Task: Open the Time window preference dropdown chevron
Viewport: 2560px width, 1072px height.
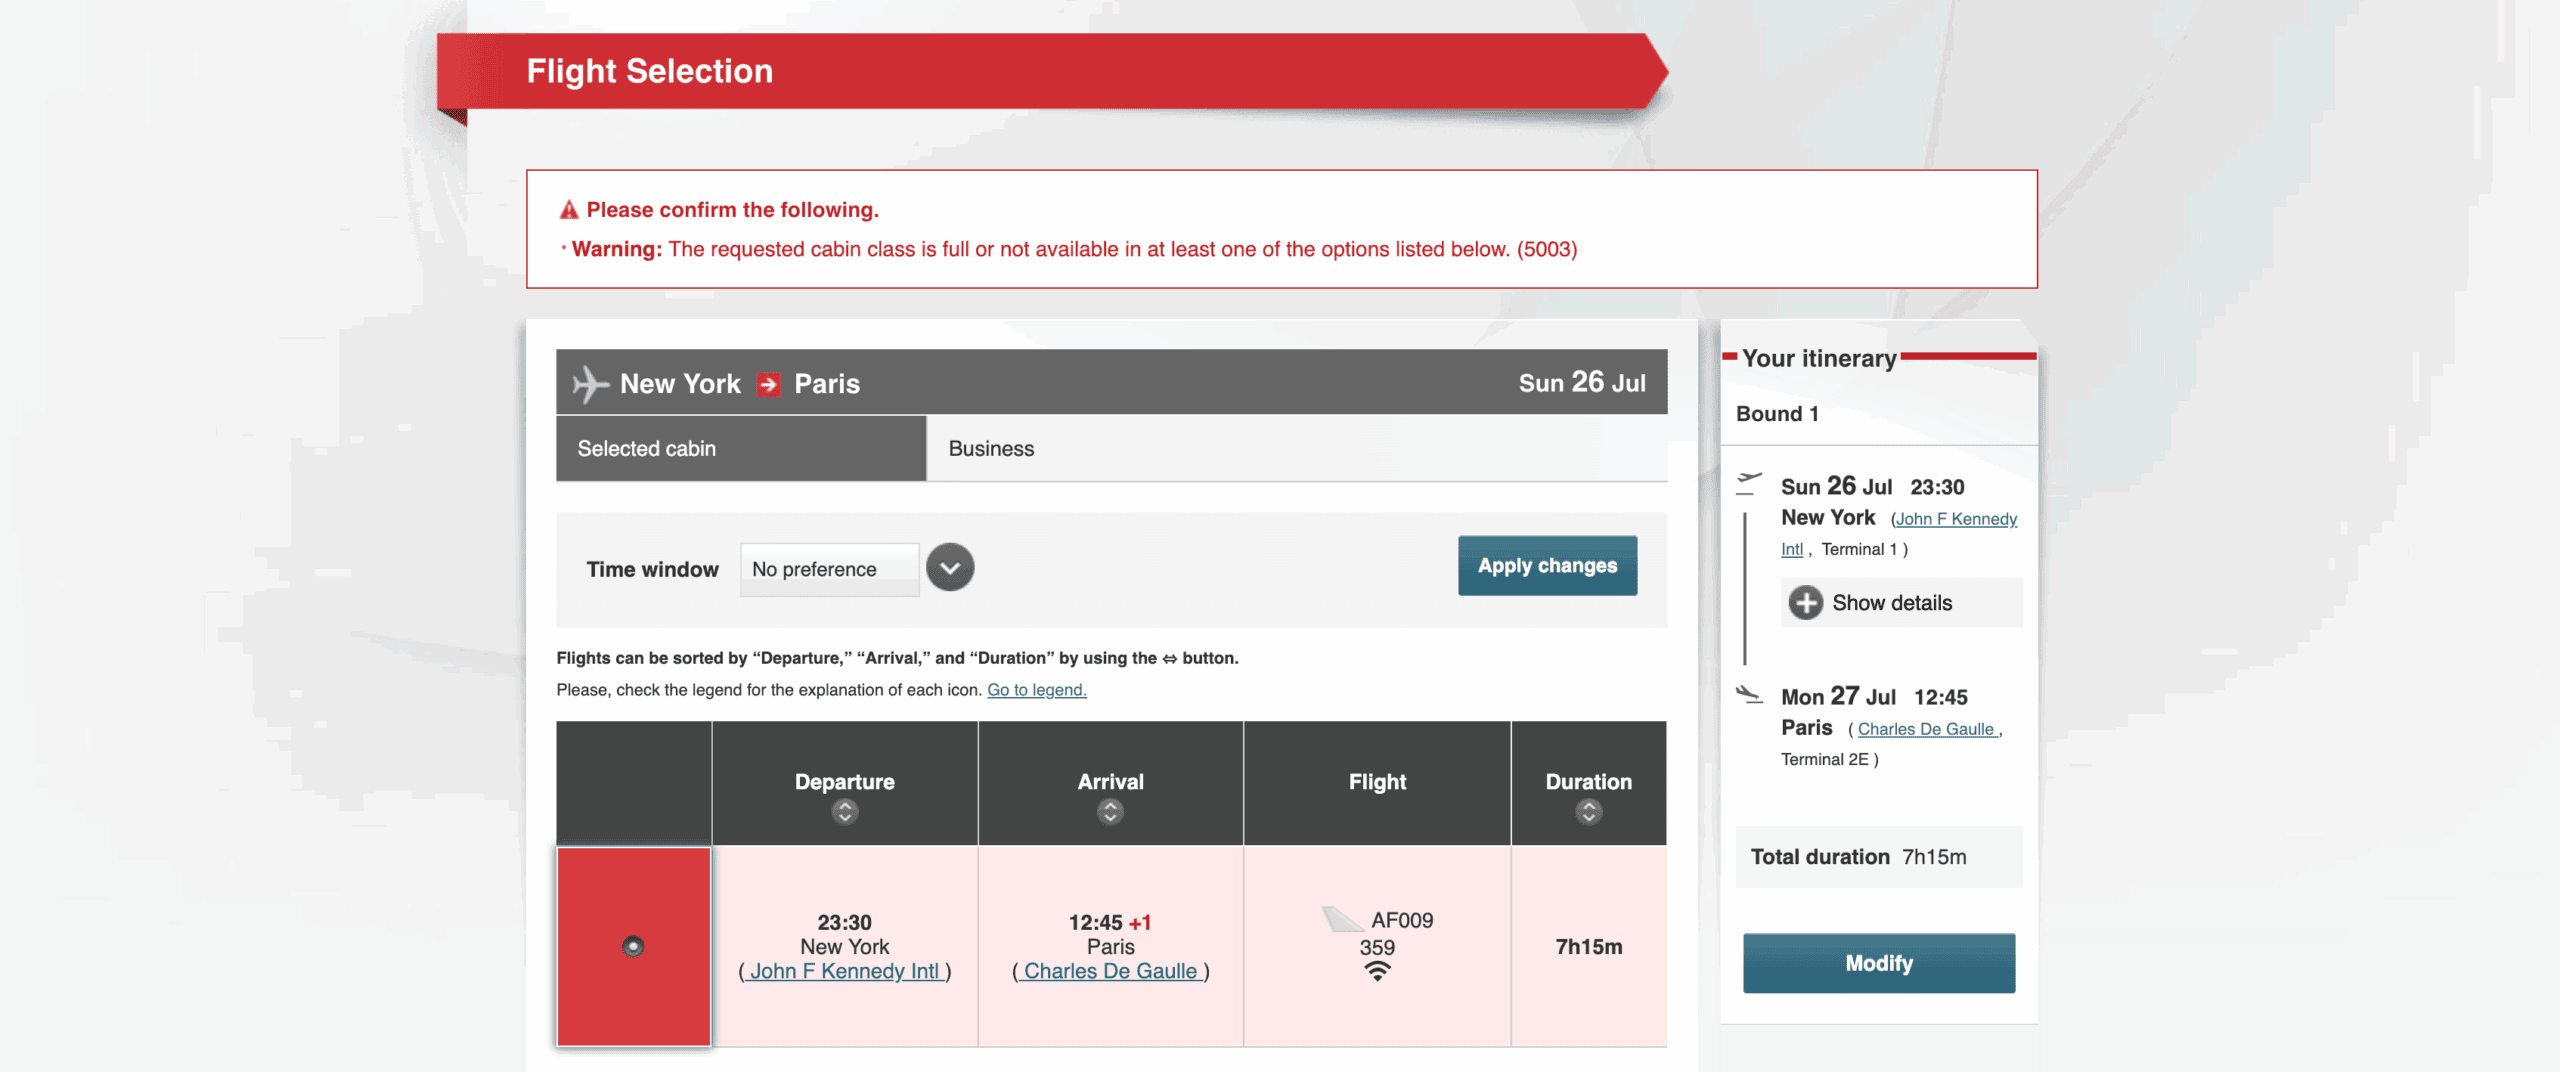Action: 949,567
